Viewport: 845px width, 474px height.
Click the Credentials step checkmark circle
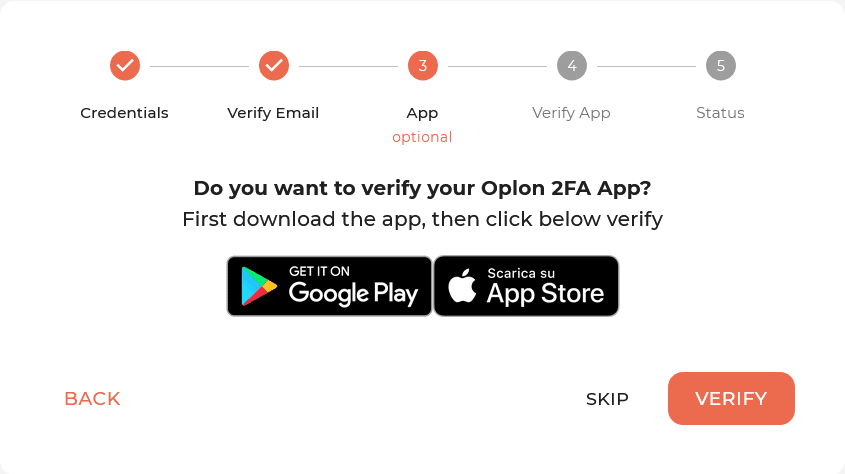tap(125, 66)
